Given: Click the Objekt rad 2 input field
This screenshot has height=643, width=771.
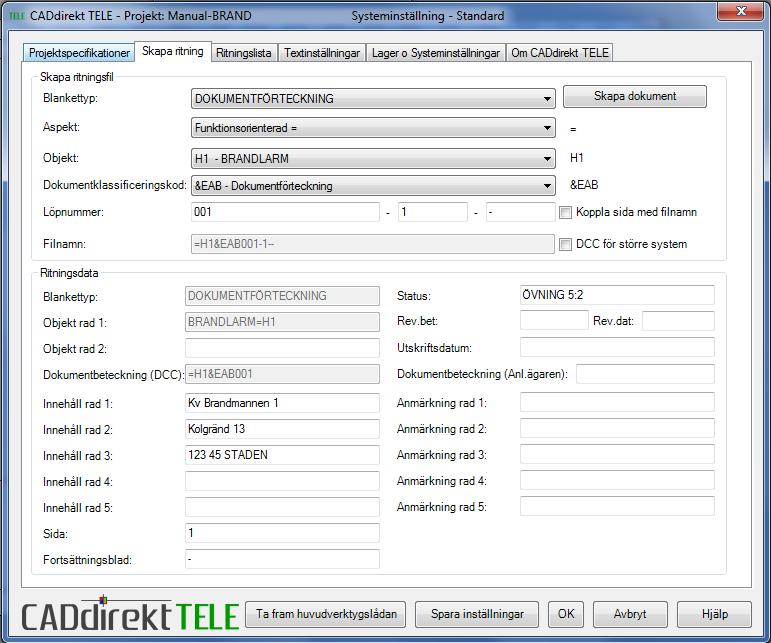Looking at the screenshot, I should pos(282,348).
